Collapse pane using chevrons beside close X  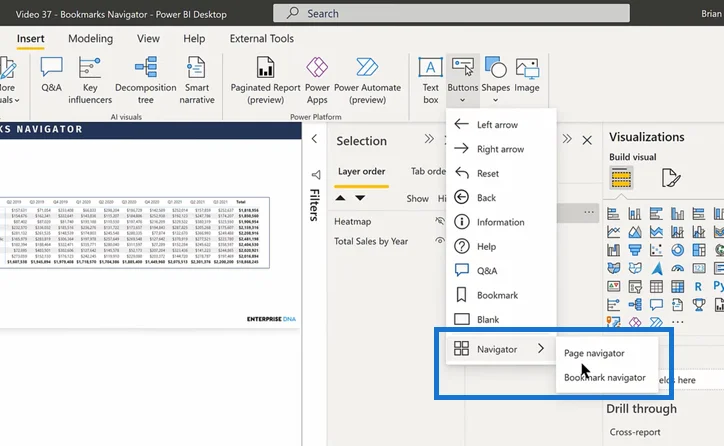point(567,139)
